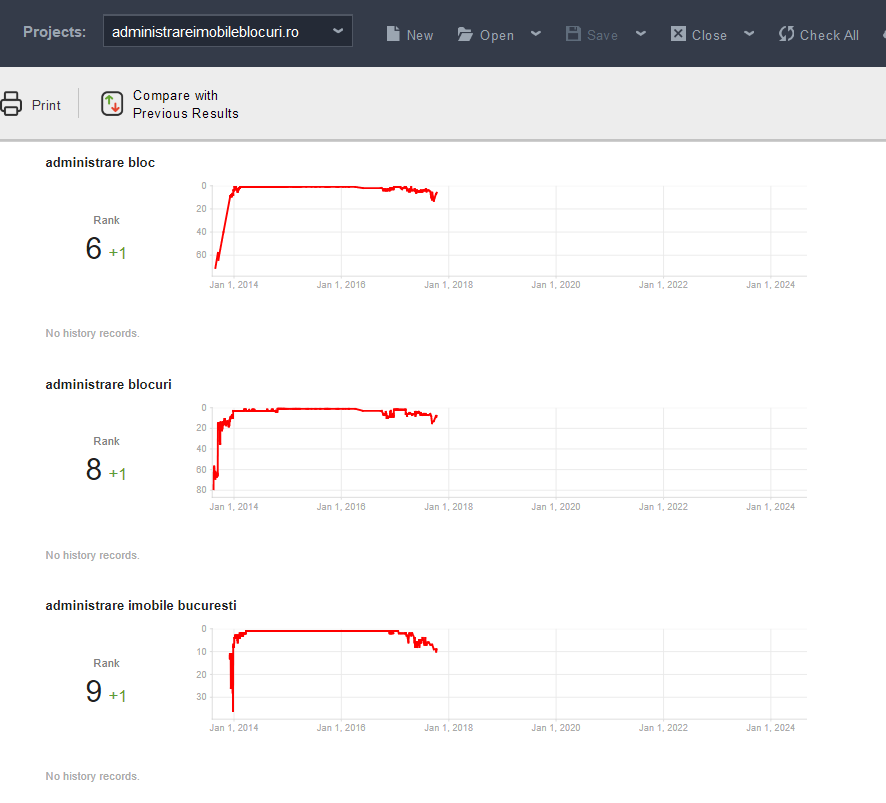Click the Close project X icon
Viewport: 886px width, 803px height.
679,33
